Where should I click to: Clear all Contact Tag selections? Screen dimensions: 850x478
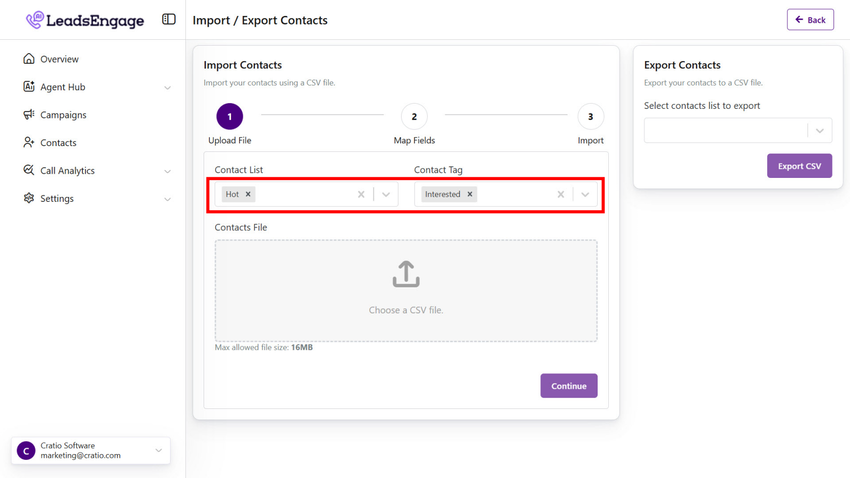click(x=561, y=194)
